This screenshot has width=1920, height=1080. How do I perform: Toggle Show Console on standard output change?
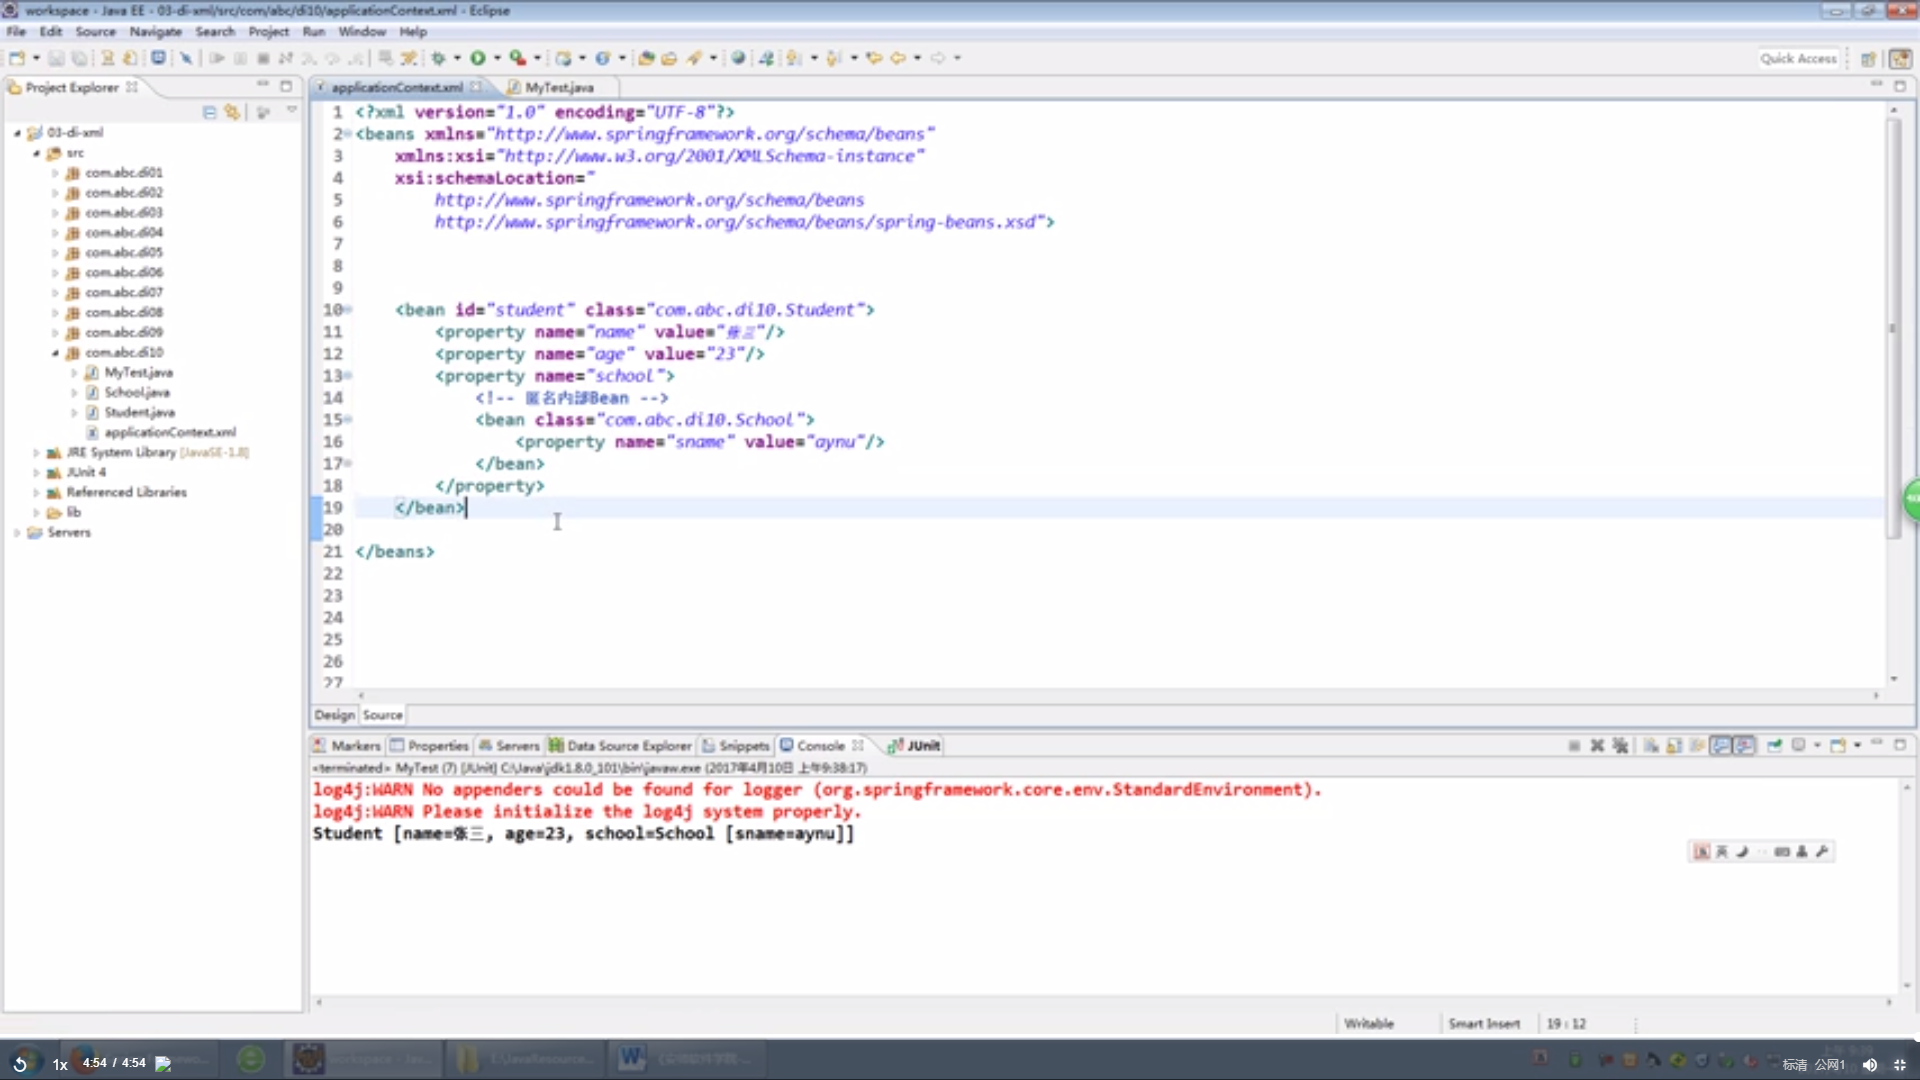tap(1721, 746)
